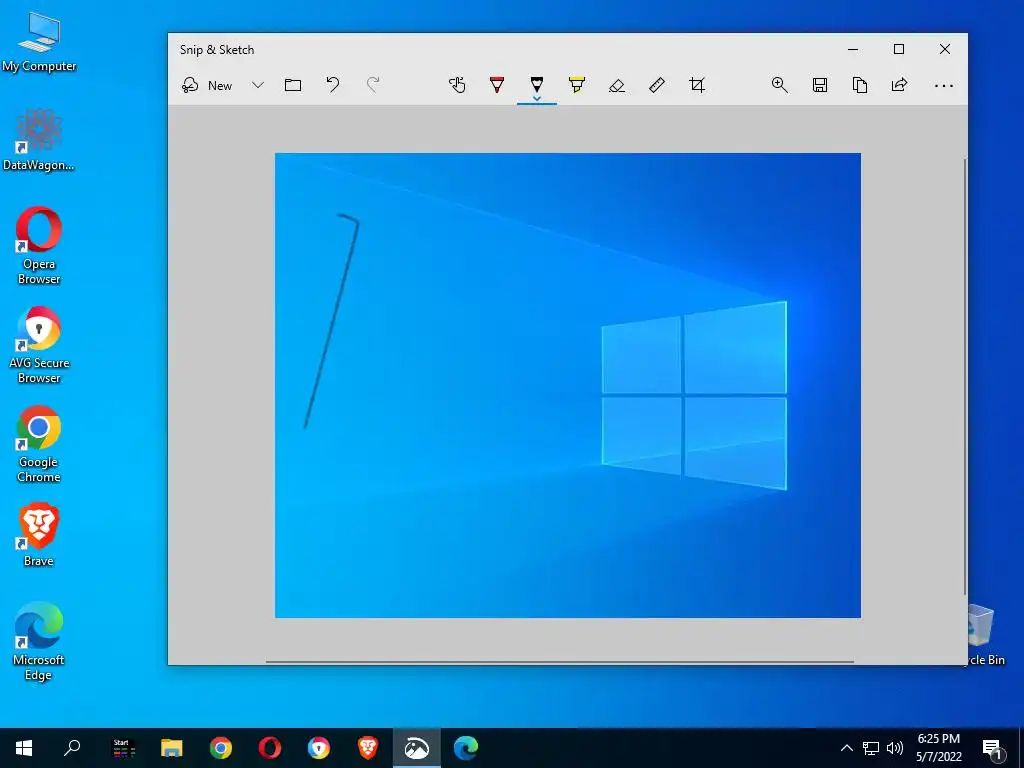Image resolution: width=1024 pixels, height=768 pixels.
Task: Open clock showing 6:25 PM 5/7/2022
Action: [x=938, y=748]
